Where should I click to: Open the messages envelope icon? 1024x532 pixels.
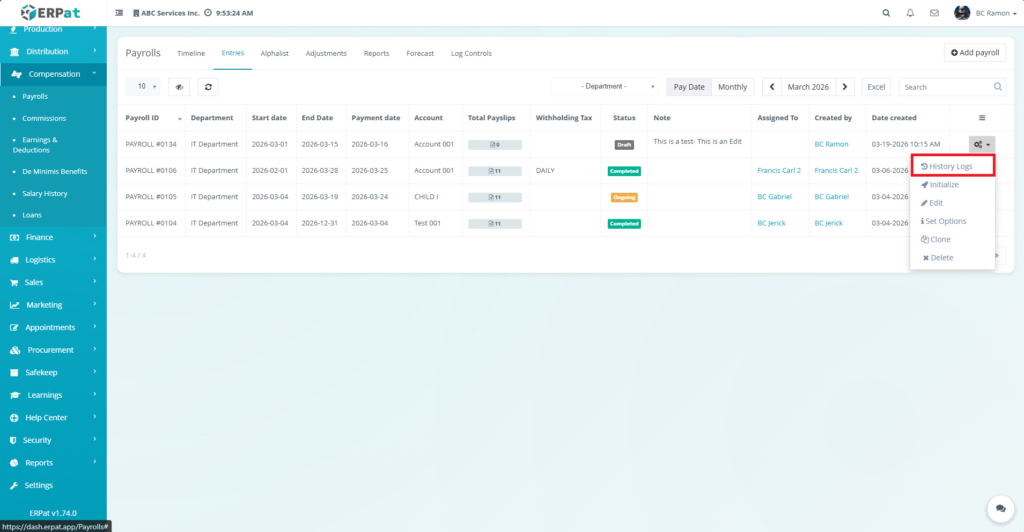tap(934, 13)
